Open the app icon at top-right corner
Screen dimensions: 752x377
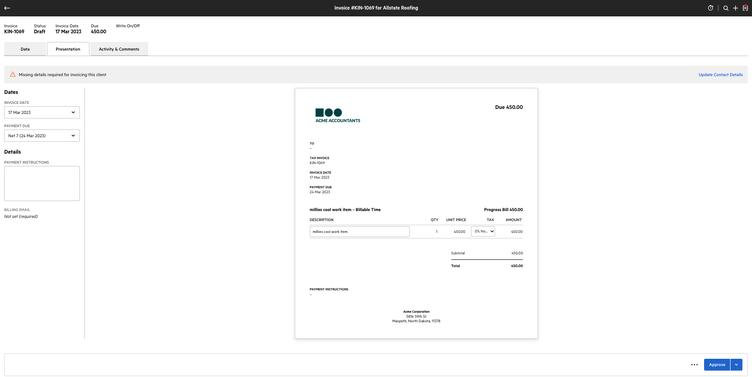[745, 8]
